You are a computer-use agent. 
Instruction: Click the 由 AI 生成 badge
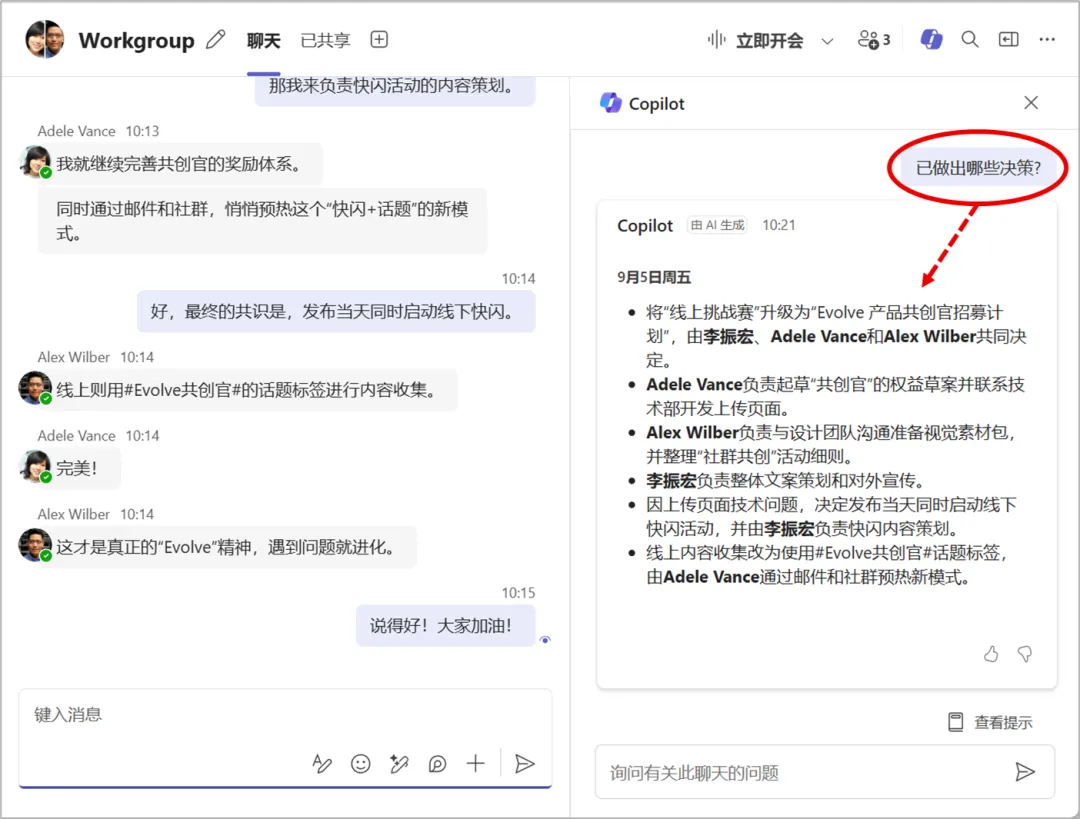pos(718,225)
